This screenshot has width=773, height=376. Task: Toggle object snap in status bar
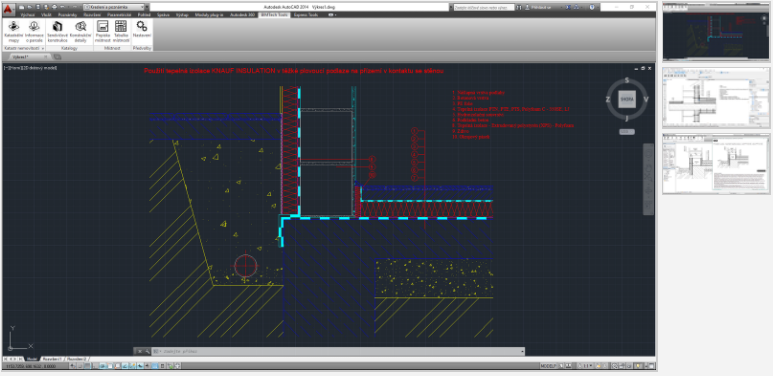coord(109,366)
